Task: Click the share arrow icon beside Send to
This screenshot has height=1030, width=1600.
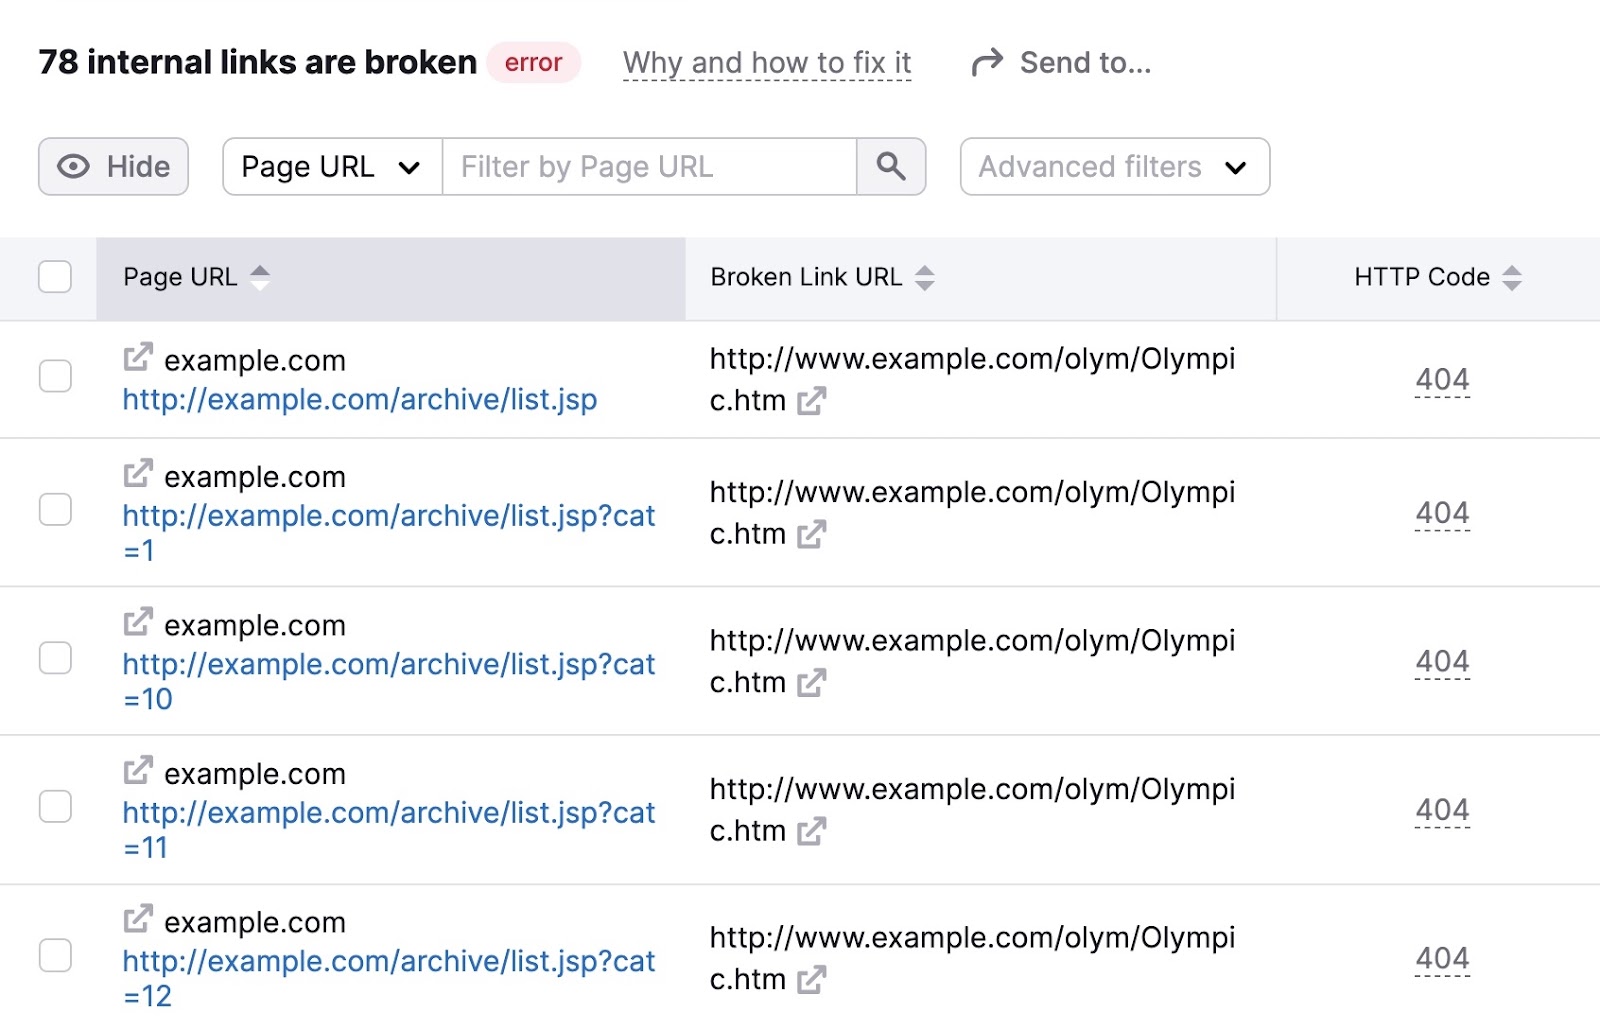Action: 985,62
